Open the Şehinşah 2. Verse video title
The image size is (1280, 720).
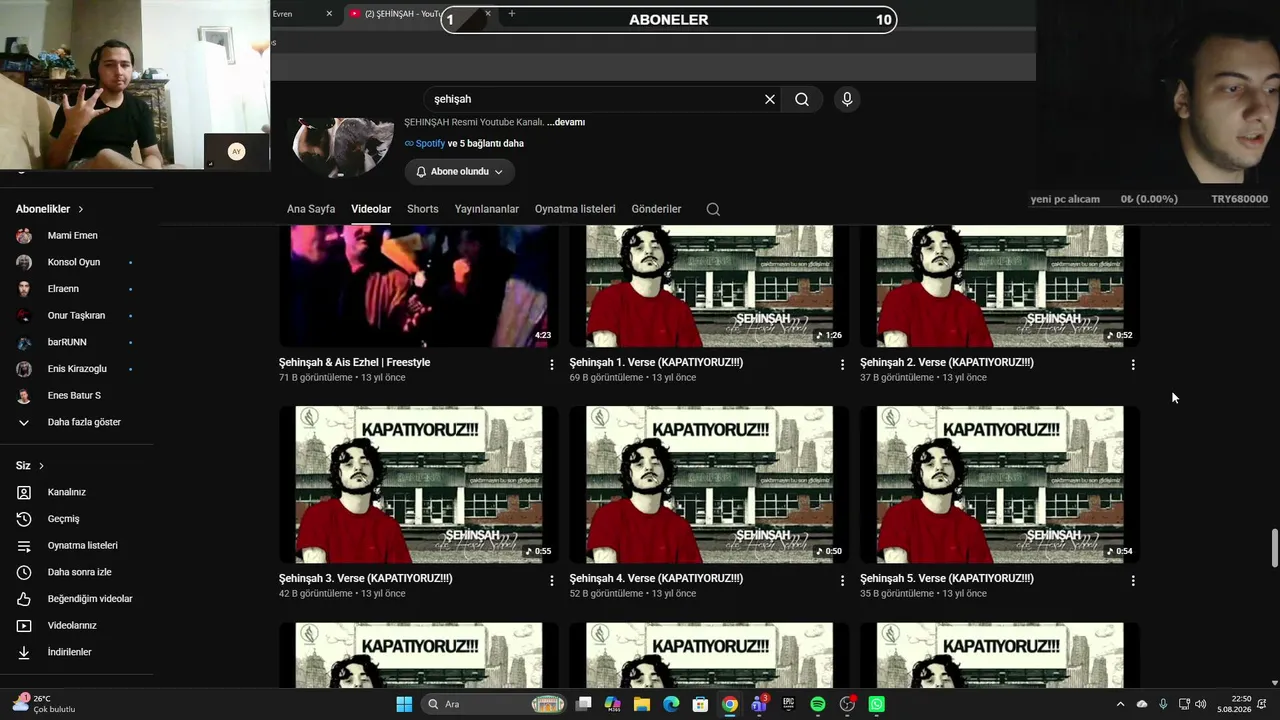(947, 362)
